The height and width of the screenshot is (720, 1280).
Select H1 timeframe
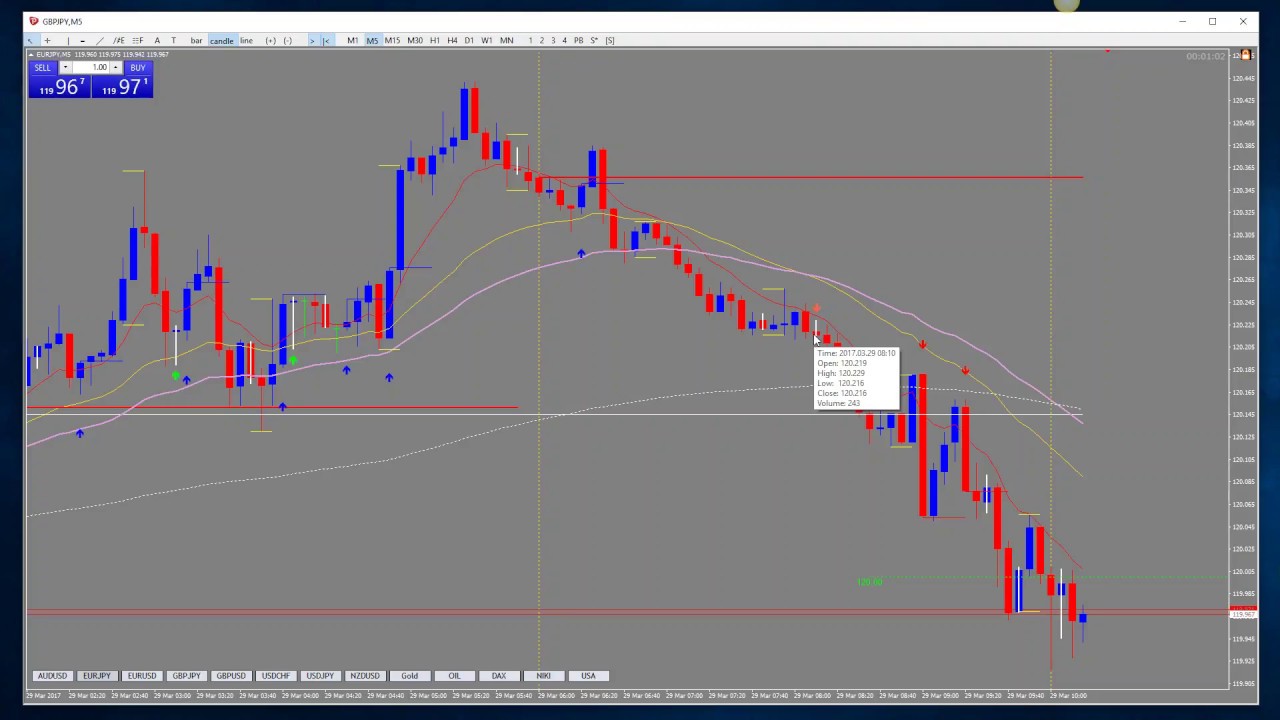434,41
